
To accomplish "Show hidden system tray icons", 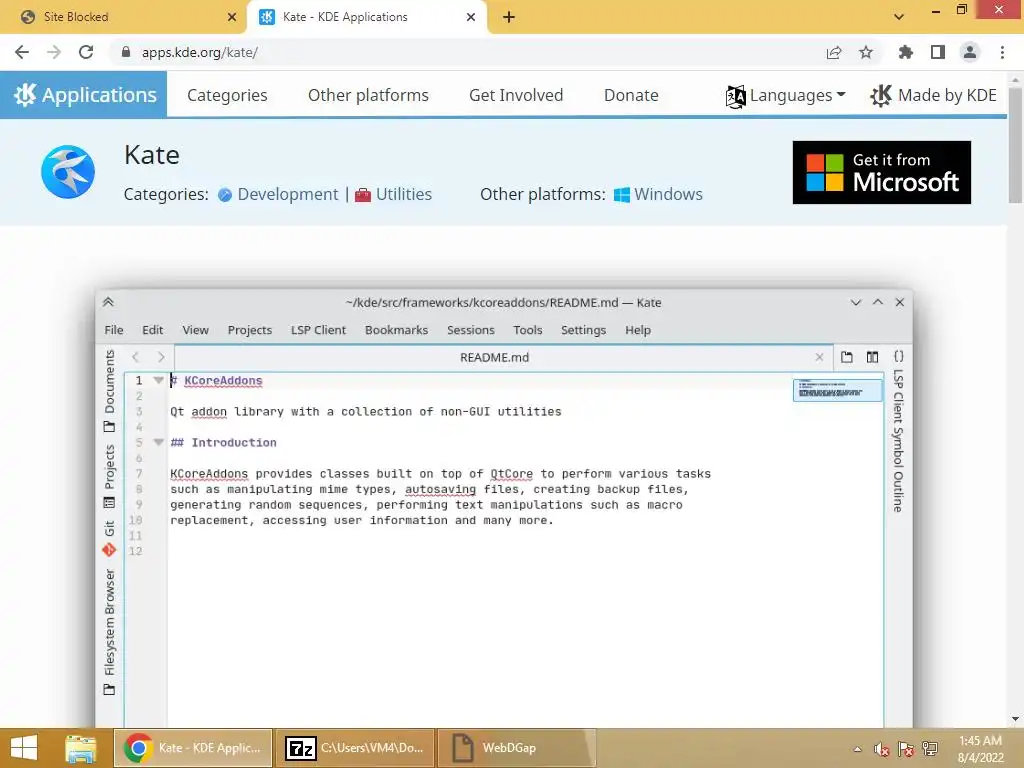I will click(x=857, y=749).
